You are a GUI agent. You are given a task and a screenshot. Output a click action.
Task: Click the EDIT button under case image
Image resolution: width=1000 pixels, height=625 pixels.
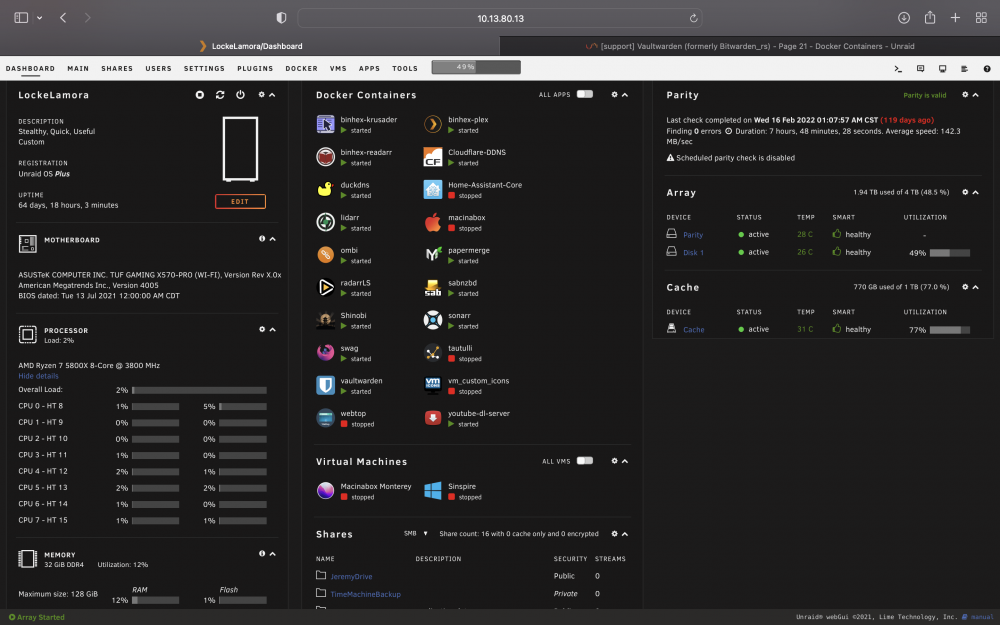(x=240, y=202)
